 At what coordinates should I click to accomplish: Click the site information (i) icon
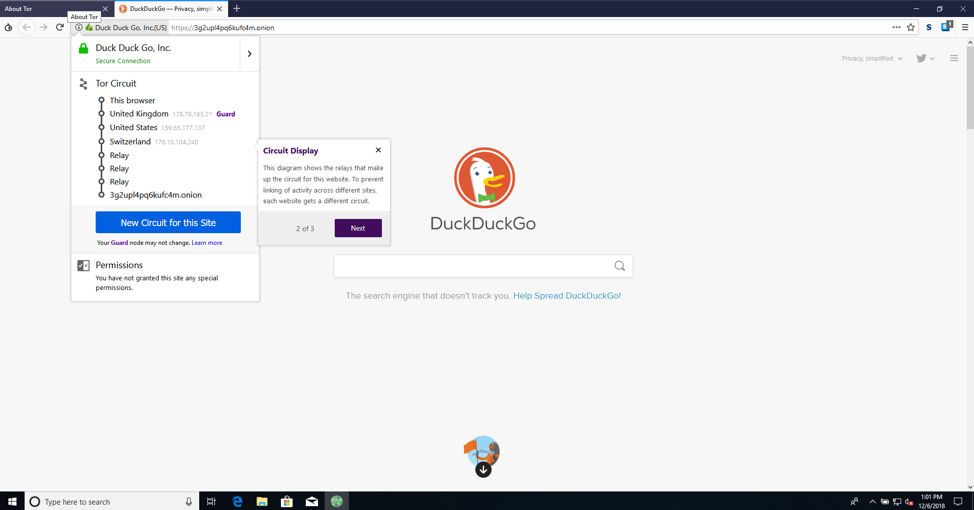tap(79, 27)
